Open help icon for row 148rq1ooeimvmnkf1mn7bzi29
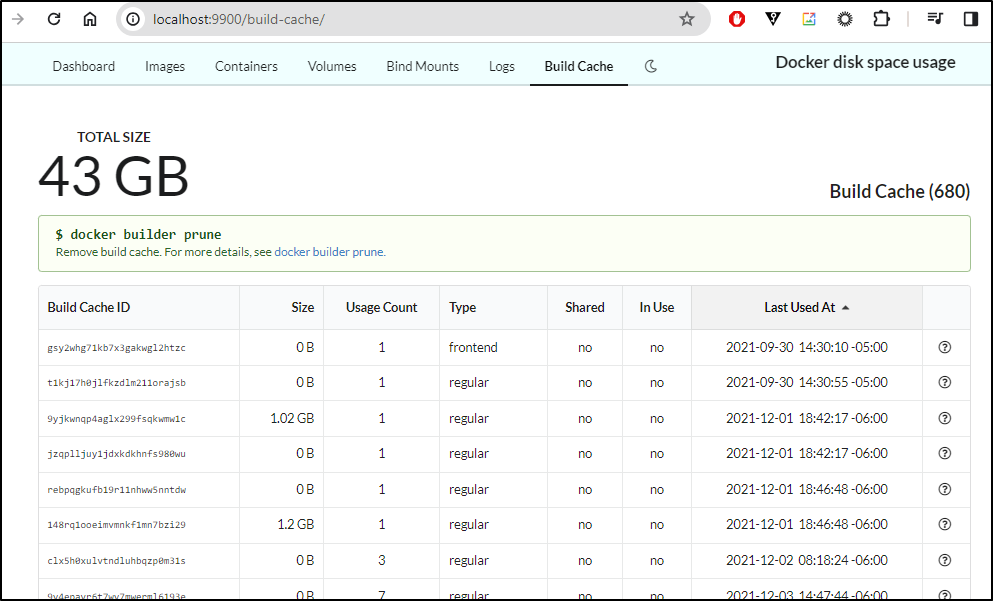This screenshot has width=993, height=601. click(x=945, y=524)
